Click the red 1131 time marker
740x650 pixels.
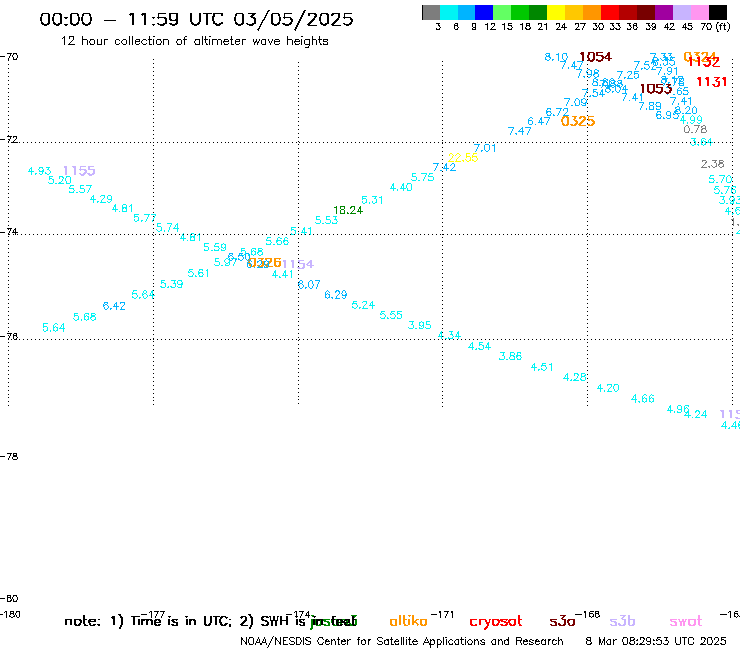(712, 82)
